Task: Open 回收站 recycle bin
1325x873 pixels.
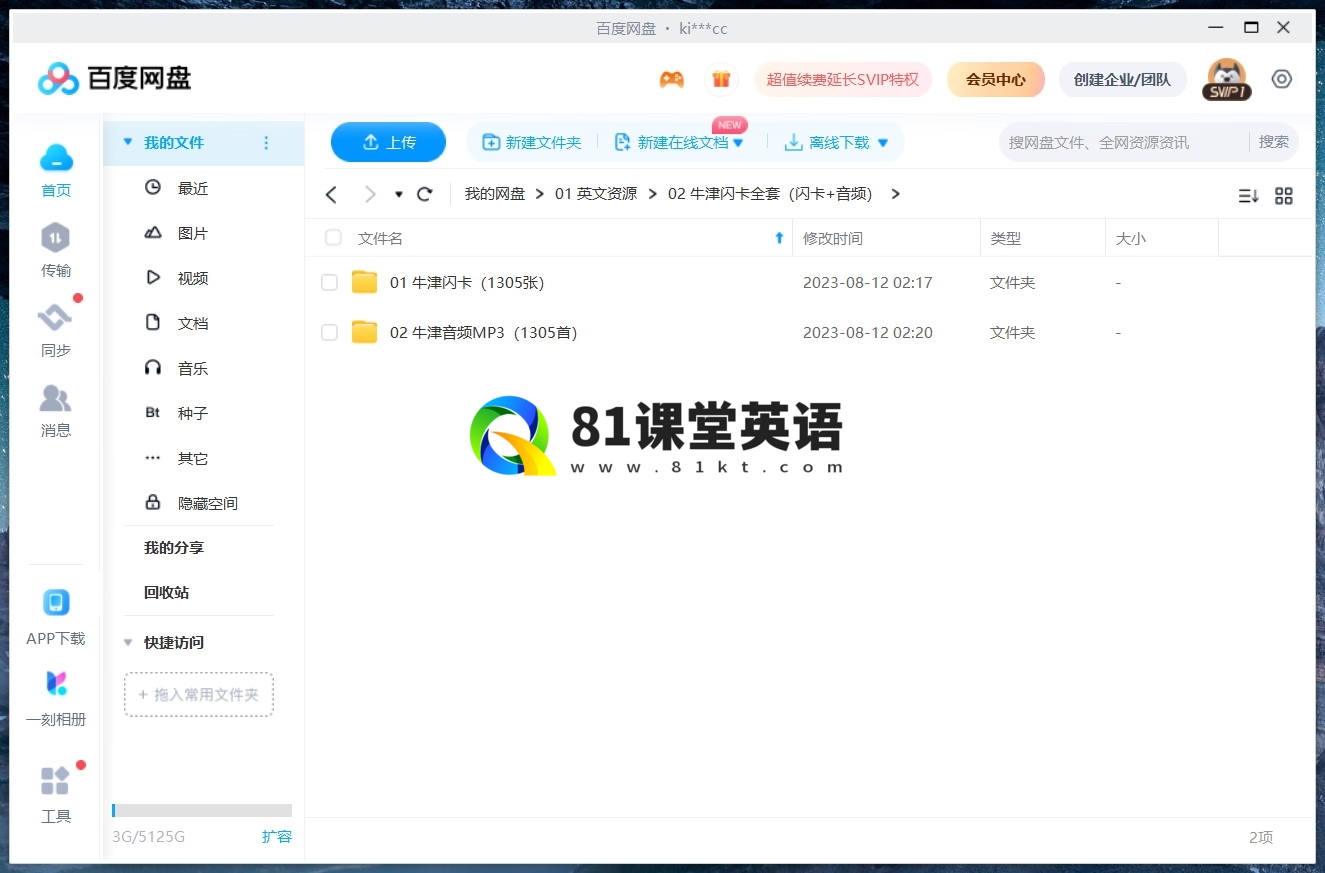Action: [x=166, y=592]
